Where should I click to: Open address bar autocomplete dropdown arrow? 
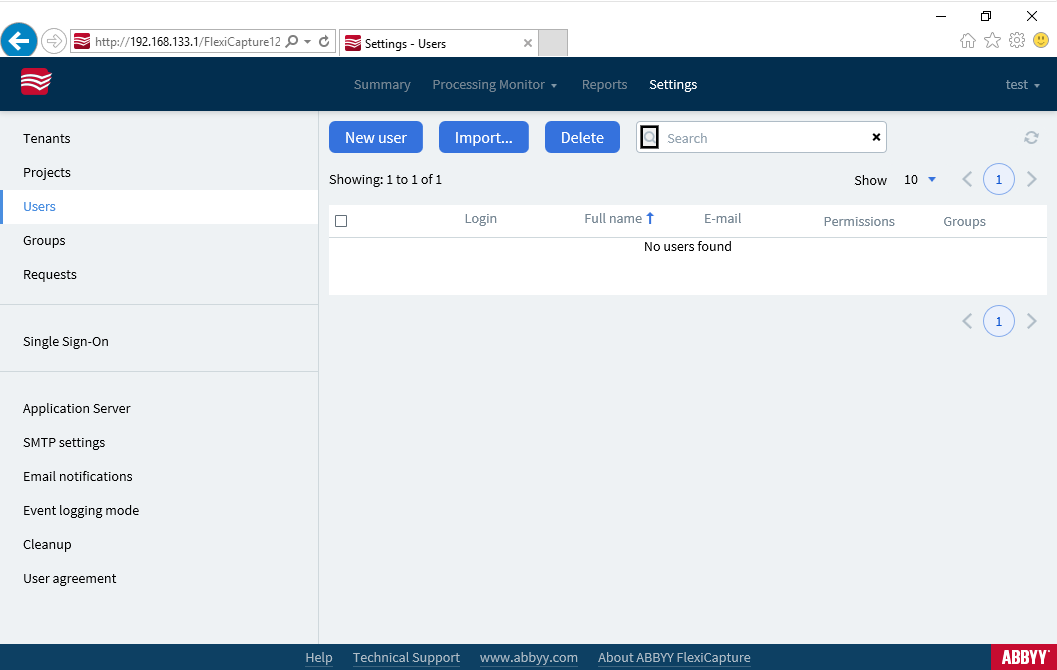pos(307,42)
